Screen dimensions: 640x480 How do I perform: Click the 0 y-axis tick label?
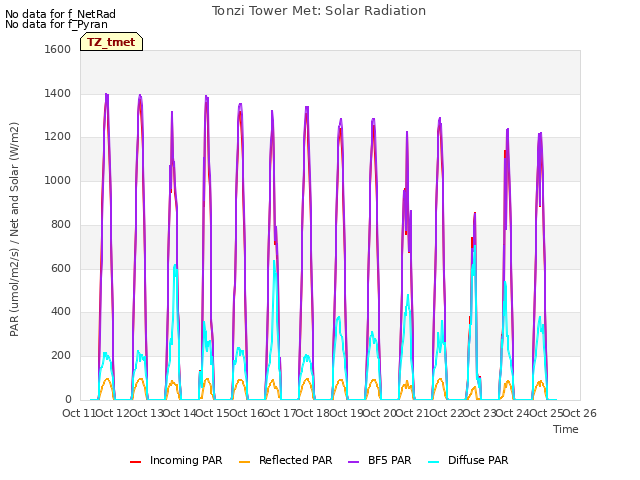tap(68, 400)
